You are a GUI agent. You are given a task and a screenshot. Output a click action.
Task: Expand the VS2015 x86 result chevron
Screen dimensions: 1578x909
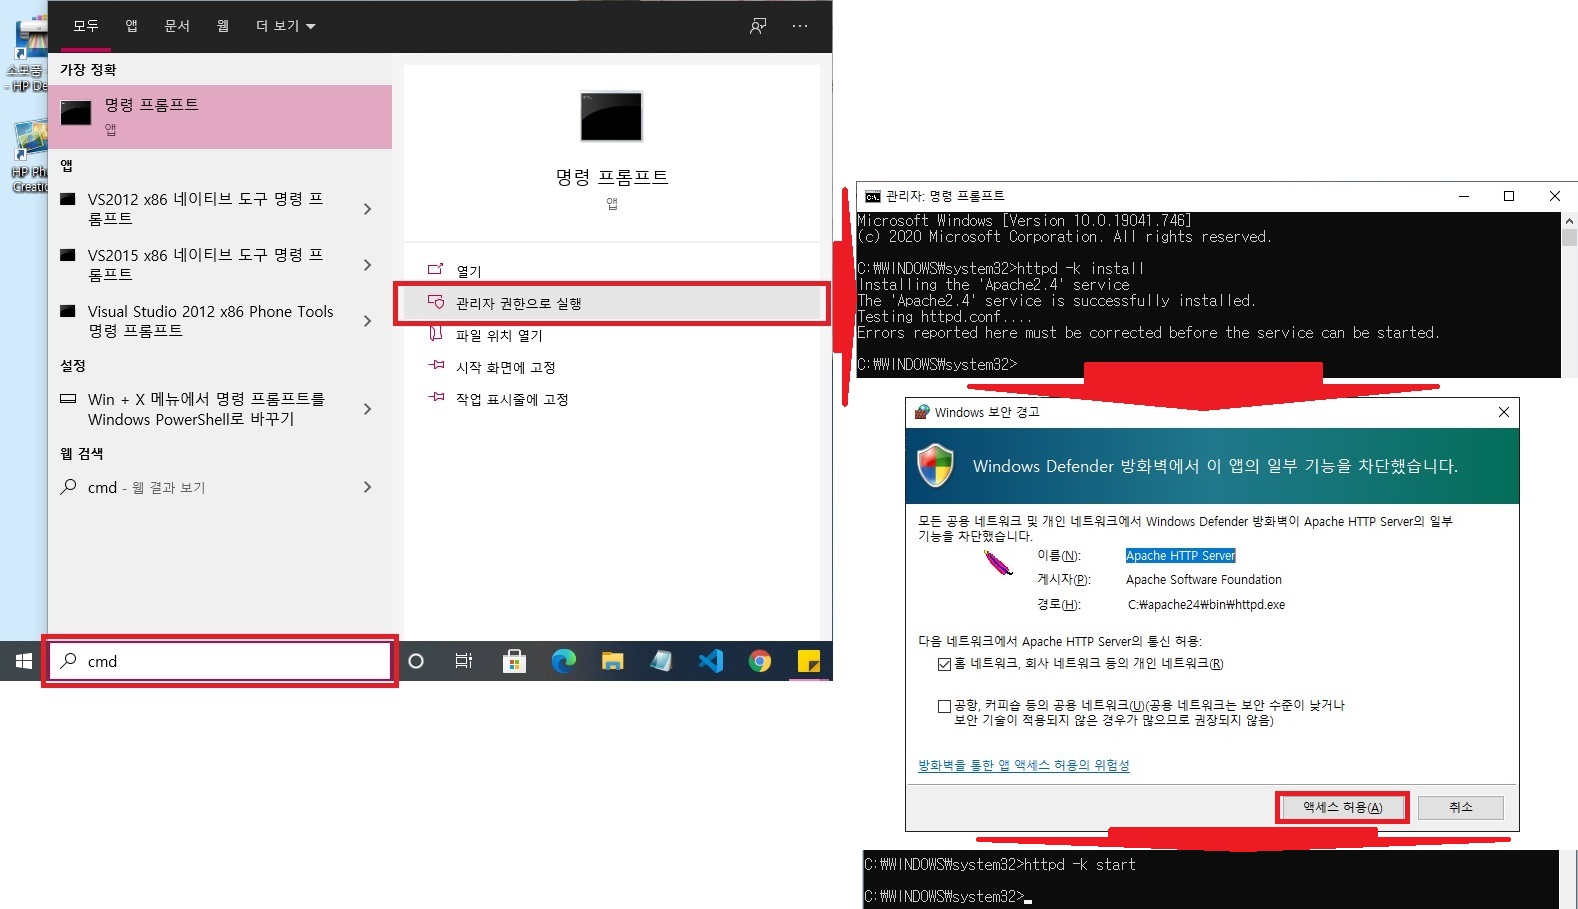click(368, 265)
